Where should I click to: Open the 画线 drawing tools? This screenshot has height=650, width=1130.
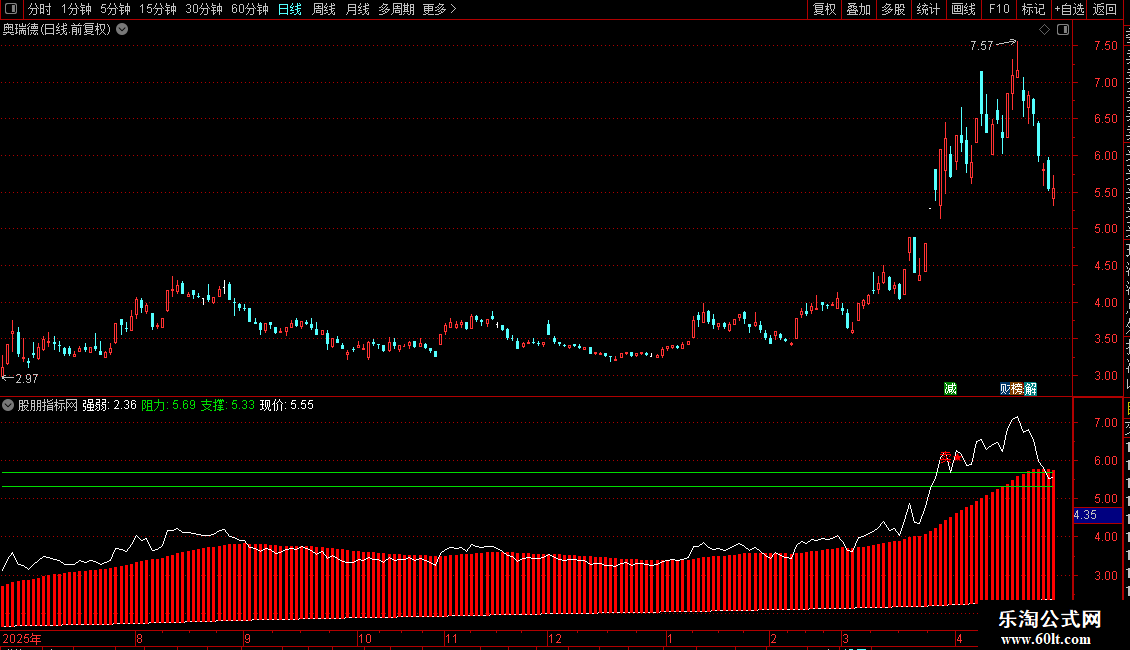click(963, 9)
